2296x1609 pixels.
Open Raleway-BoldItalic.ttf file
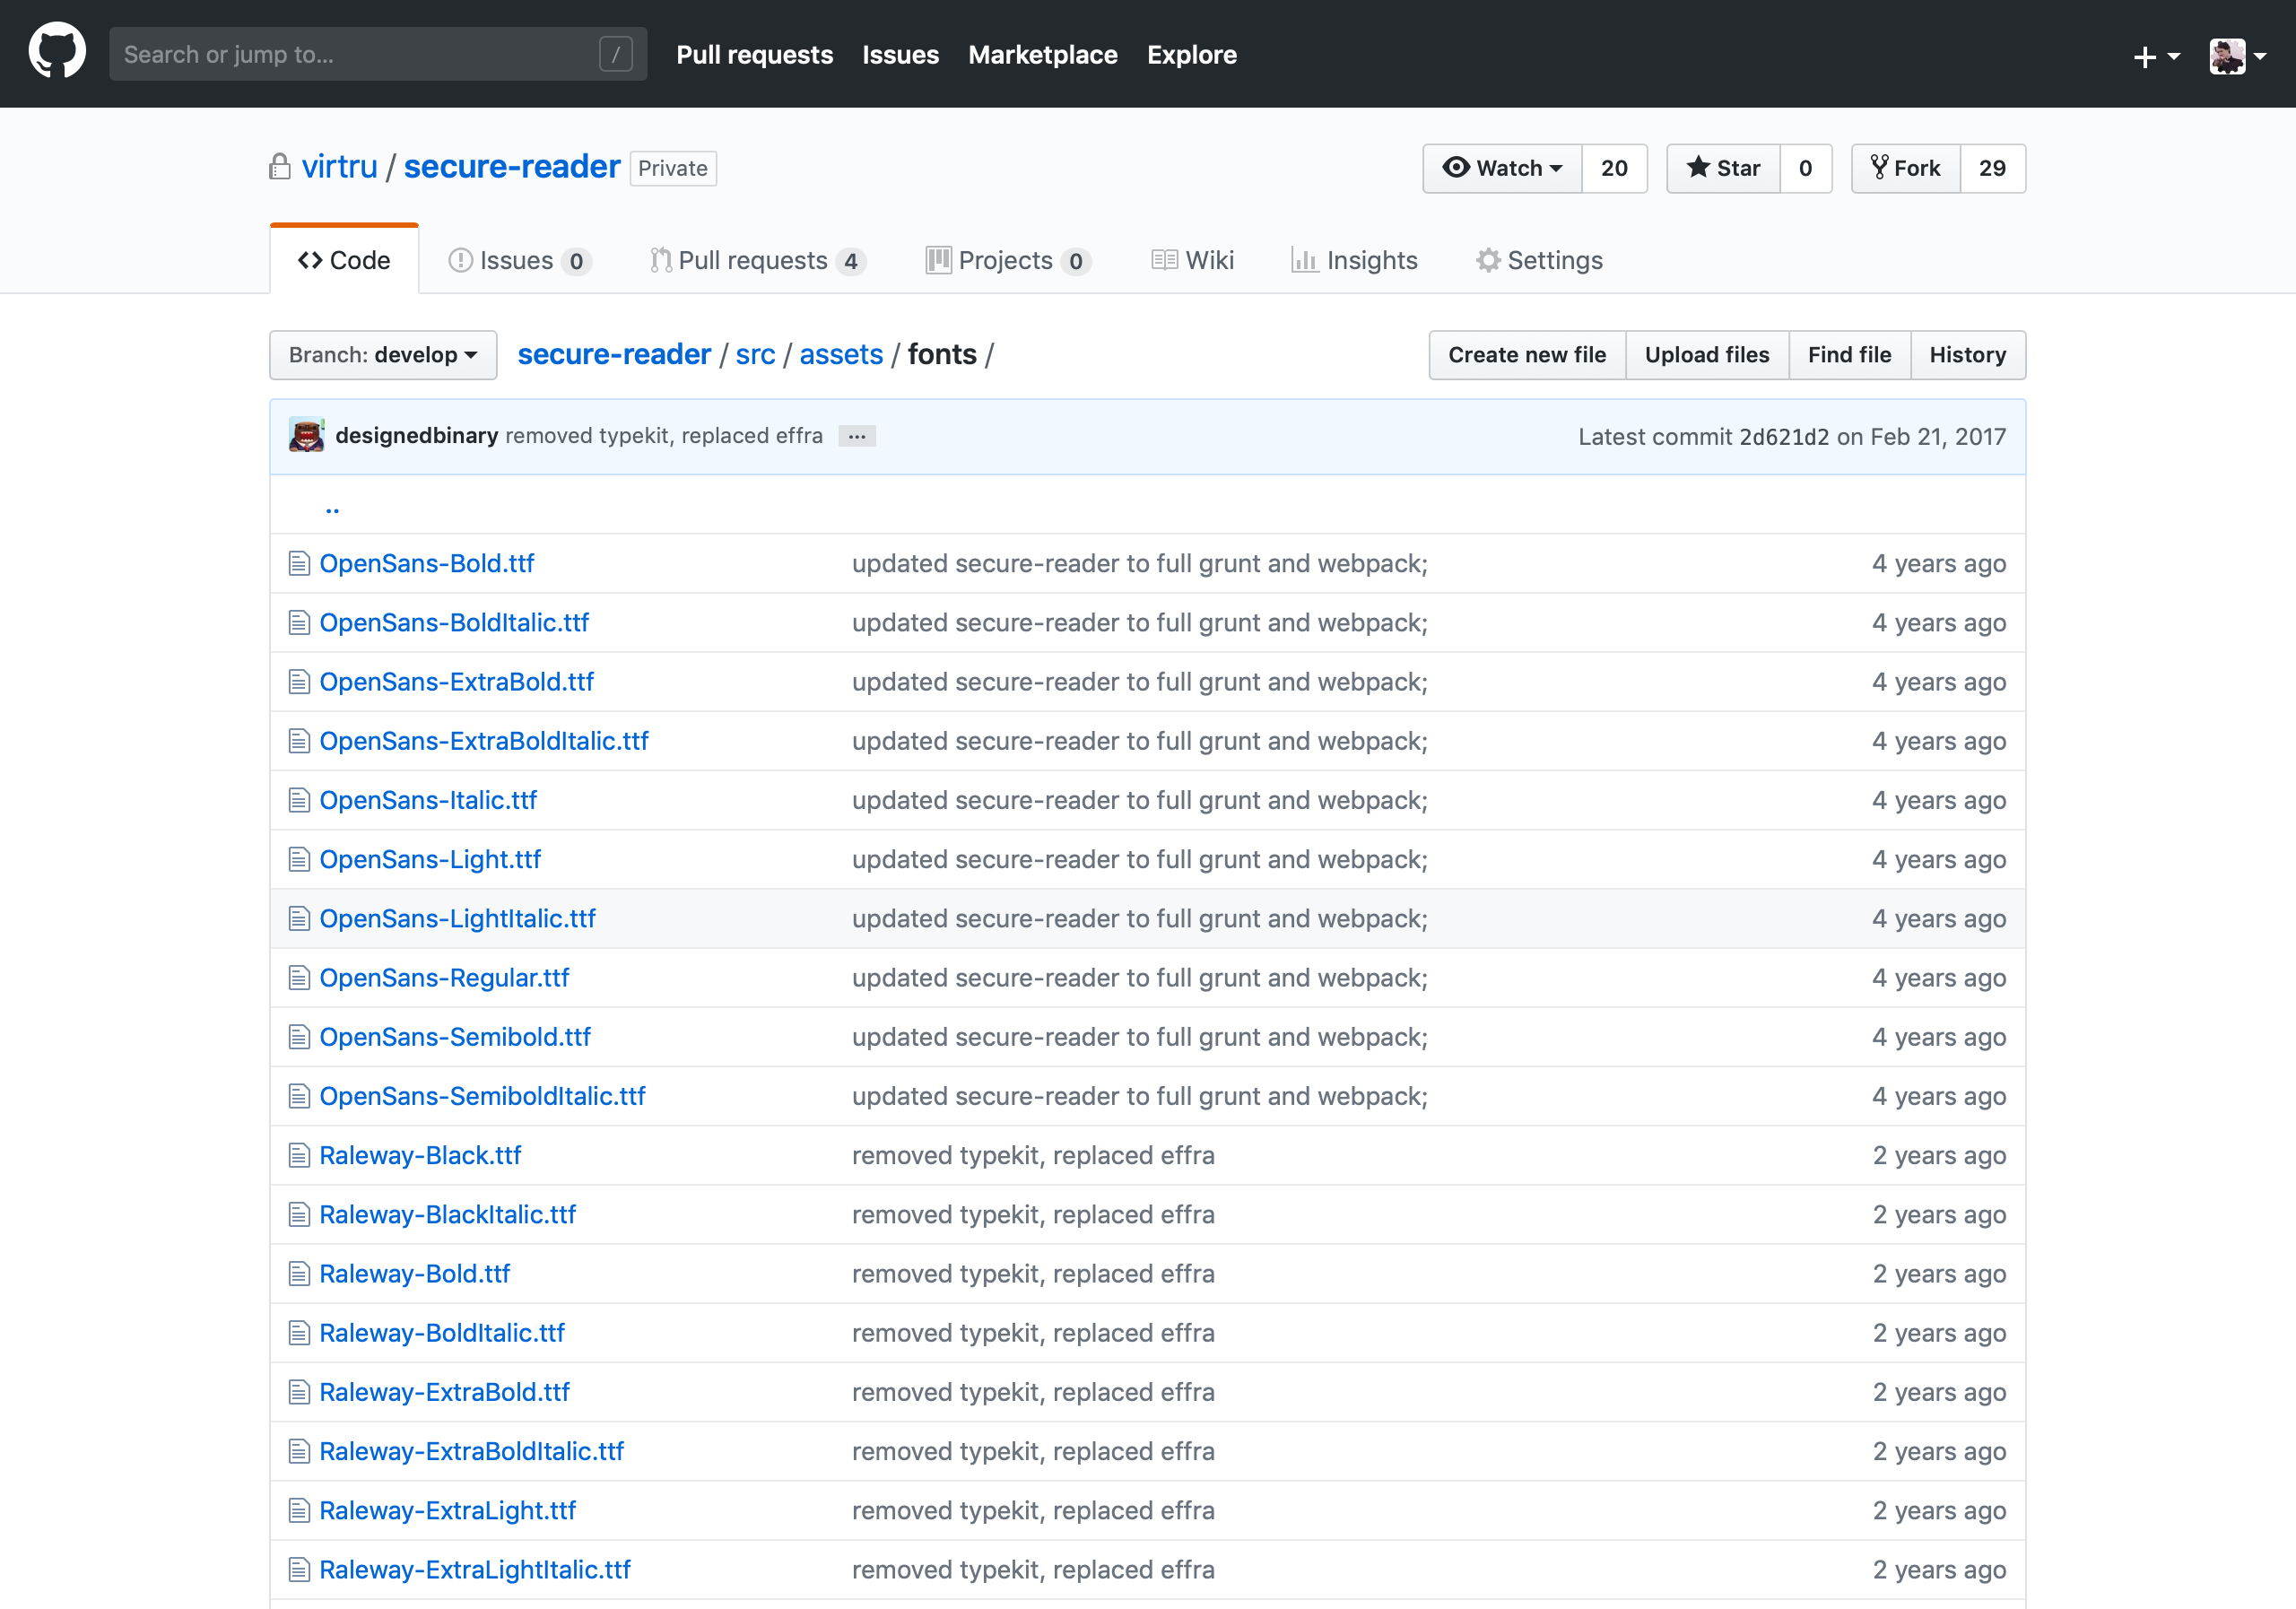click(442, 1333)
